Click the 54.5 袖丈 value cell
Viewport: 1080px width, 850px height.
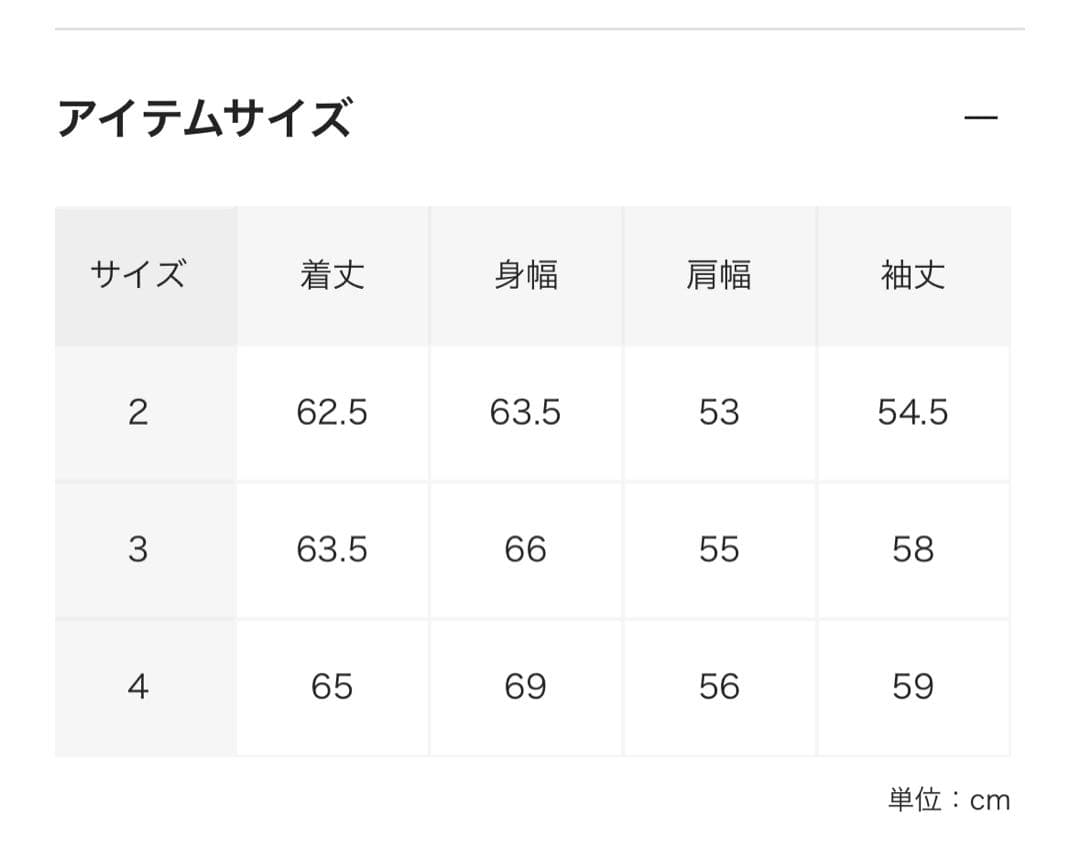913,412
